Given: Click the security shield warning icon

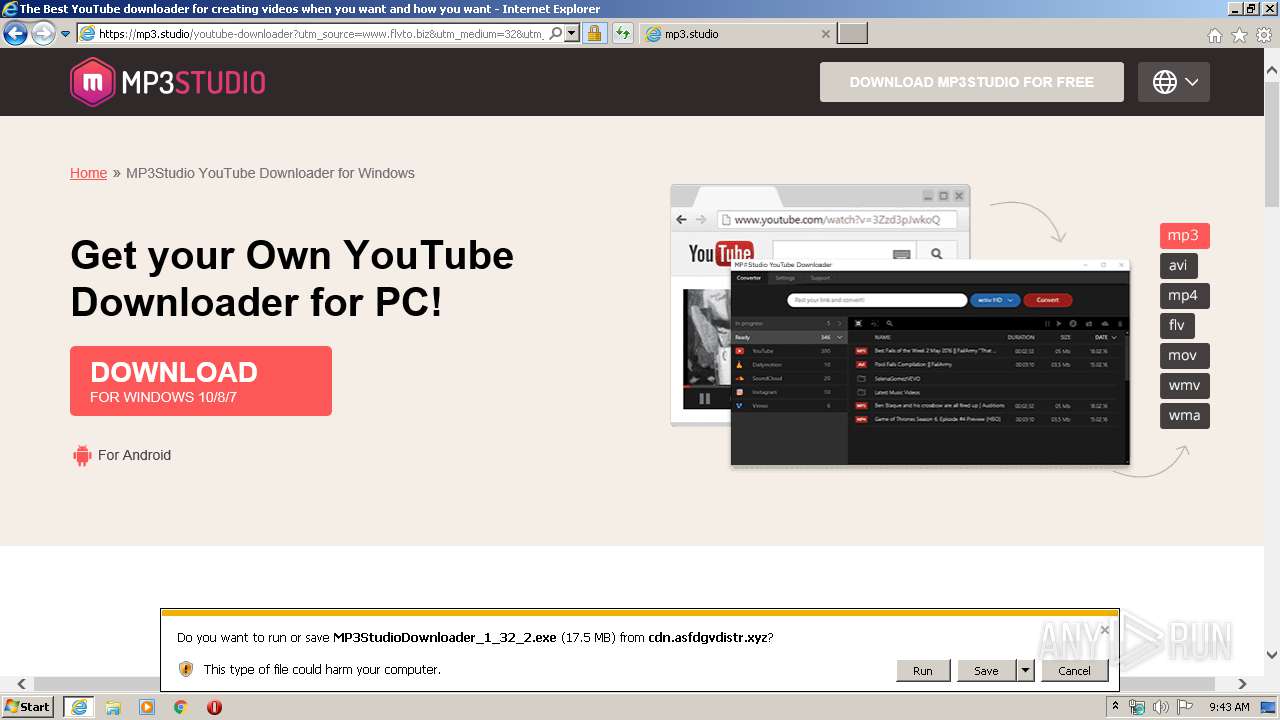Looking at the screenshot, I should 185,669.
